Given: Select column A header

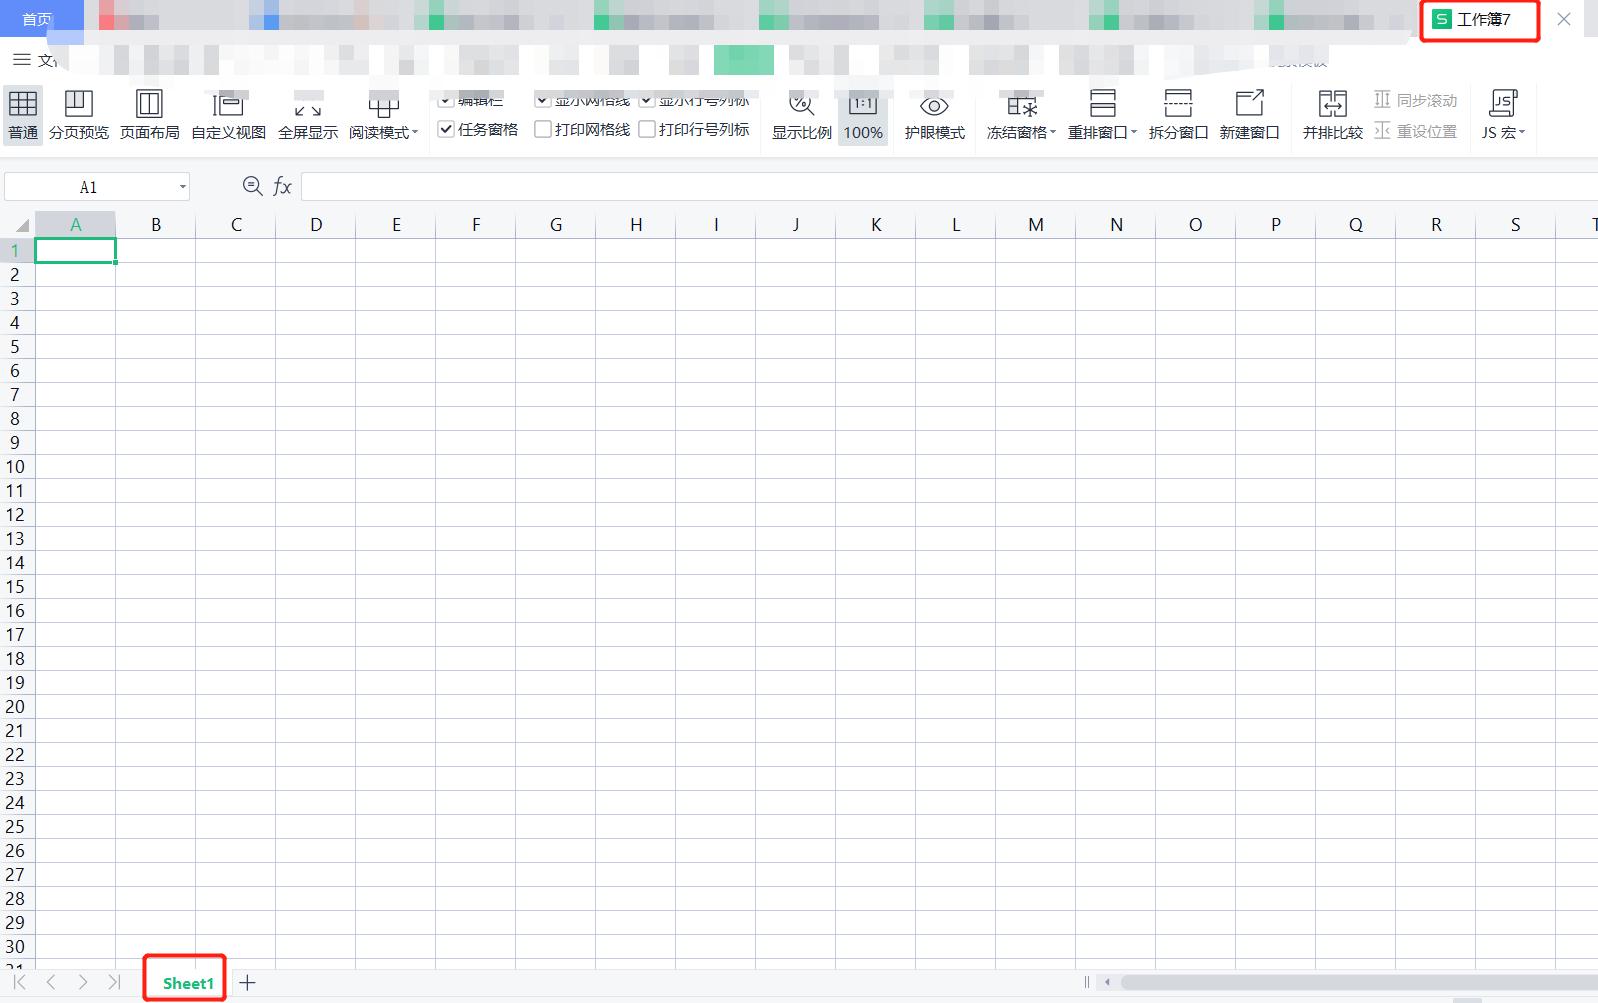Looking at the screenshot, I should coord(76,225).
